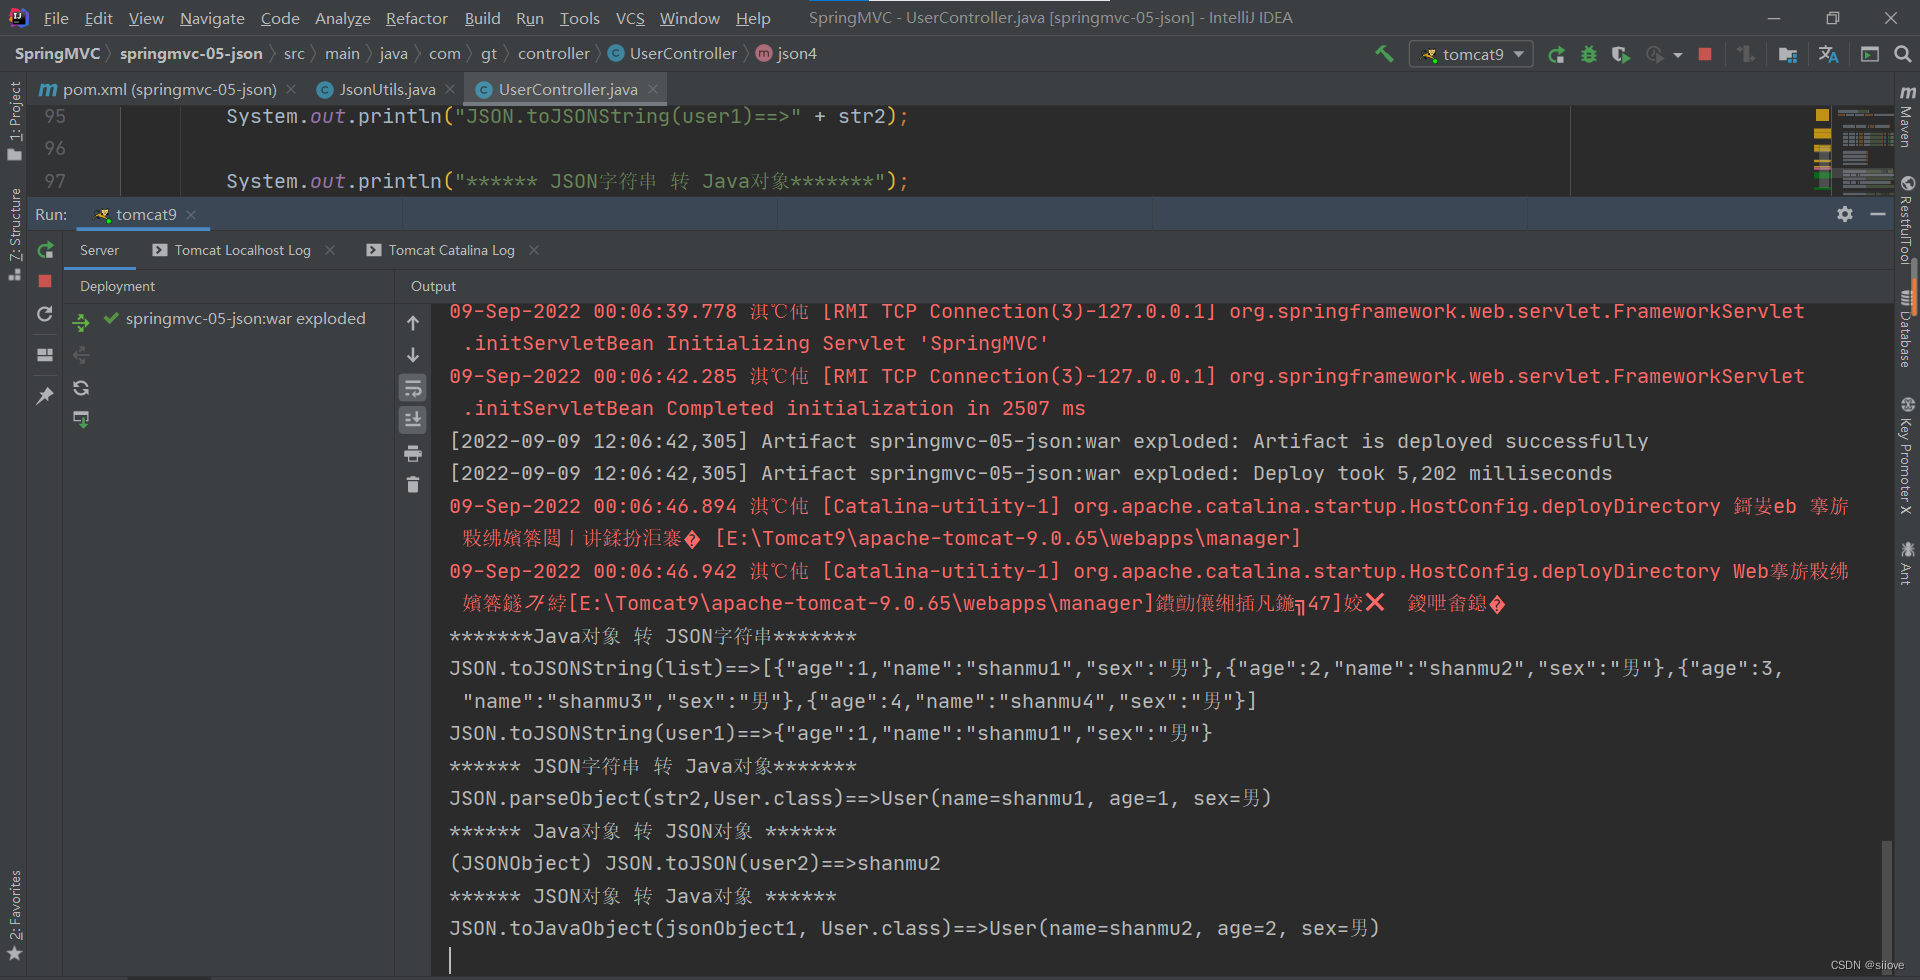Close the UserController.java editor tab
This screenshot has width=1920, height=980.
click(x=653, y=89)
